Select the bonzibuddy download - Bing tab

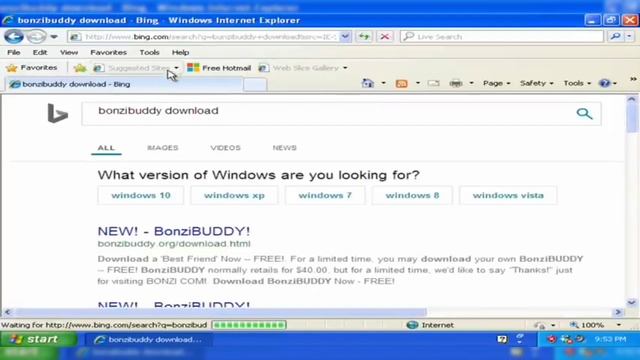click(x=123, y=84)
